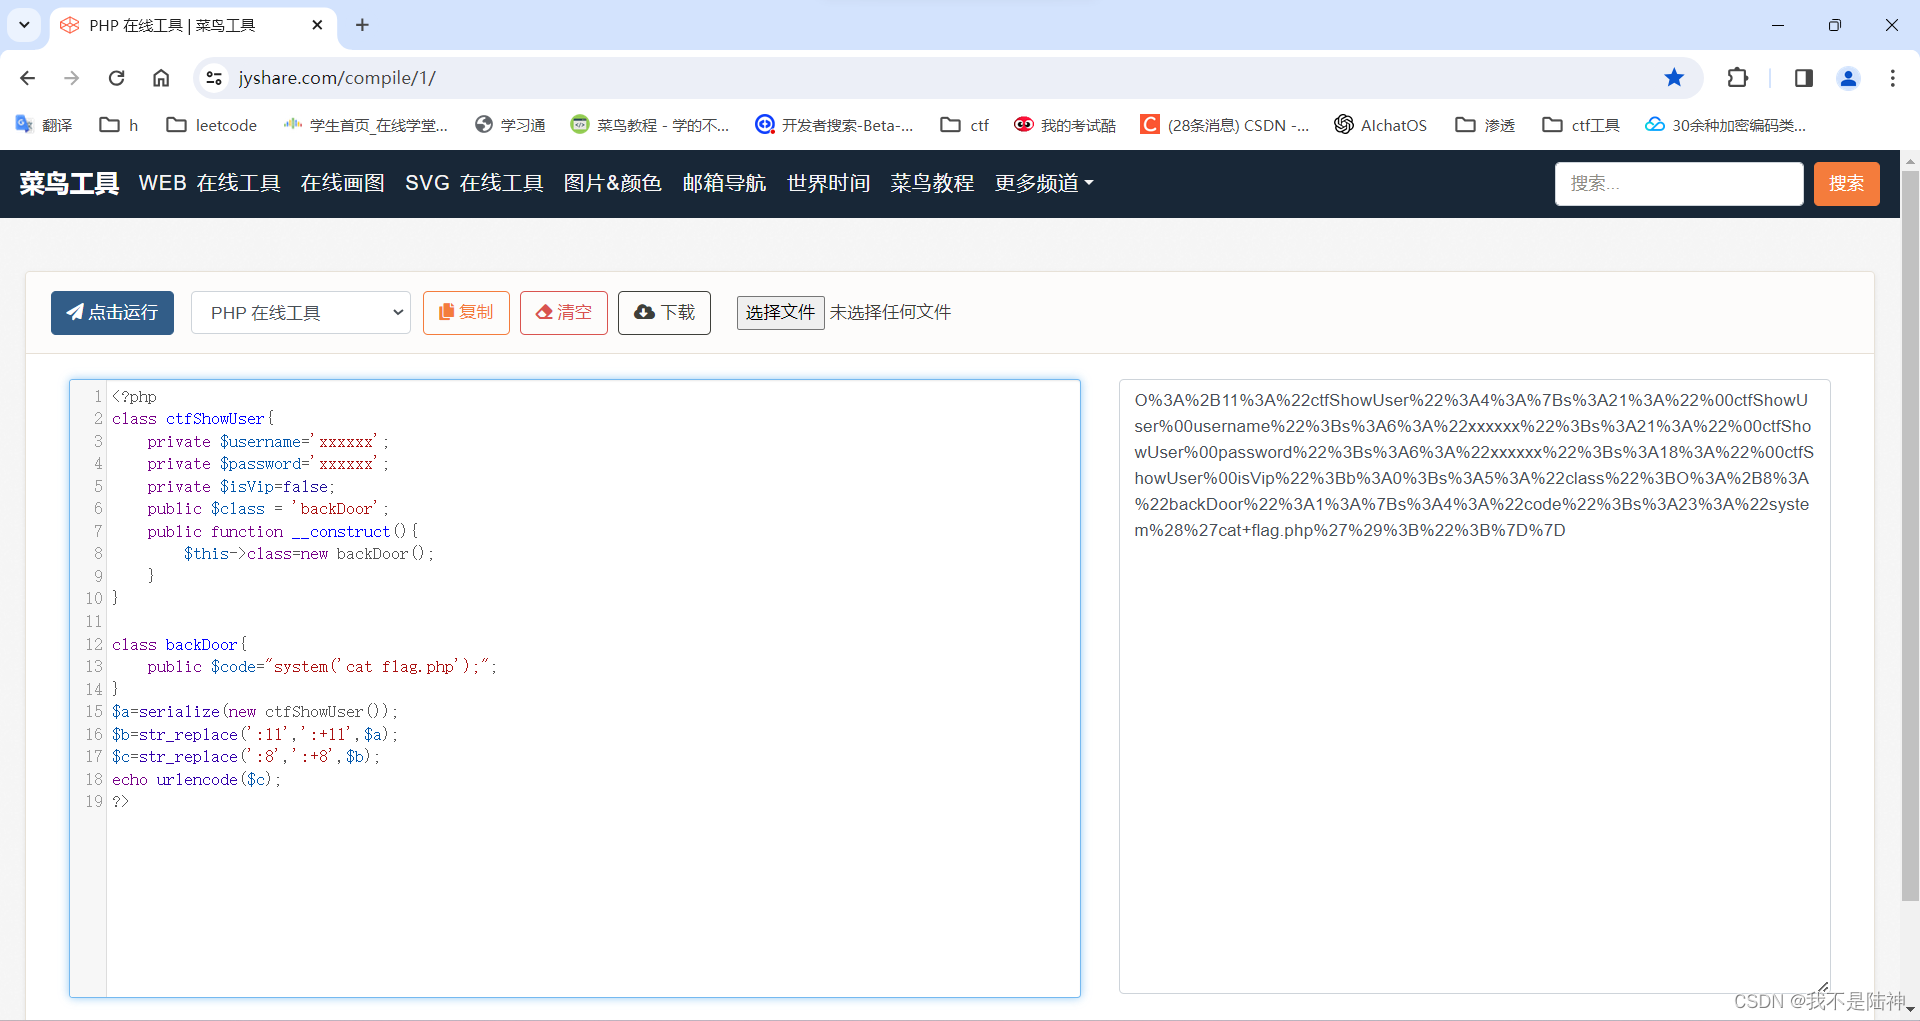Copy code with 复制 button

click(466, 313)
